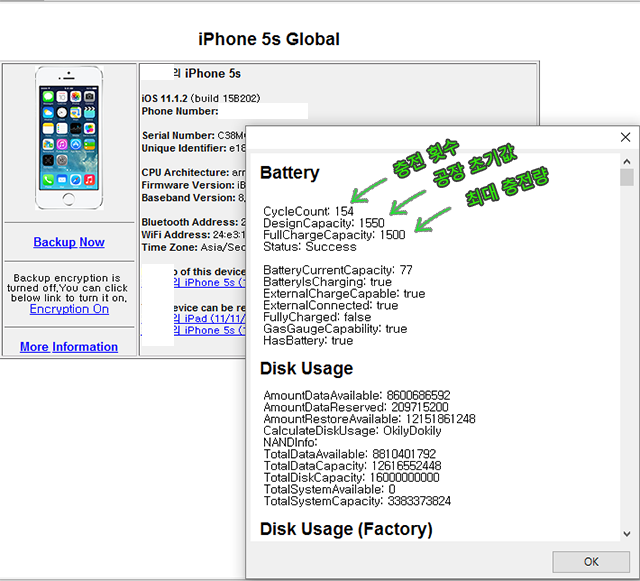Select the FullChargeCapacity: 1500 line

pyautogui.click(x=334, y=235)
